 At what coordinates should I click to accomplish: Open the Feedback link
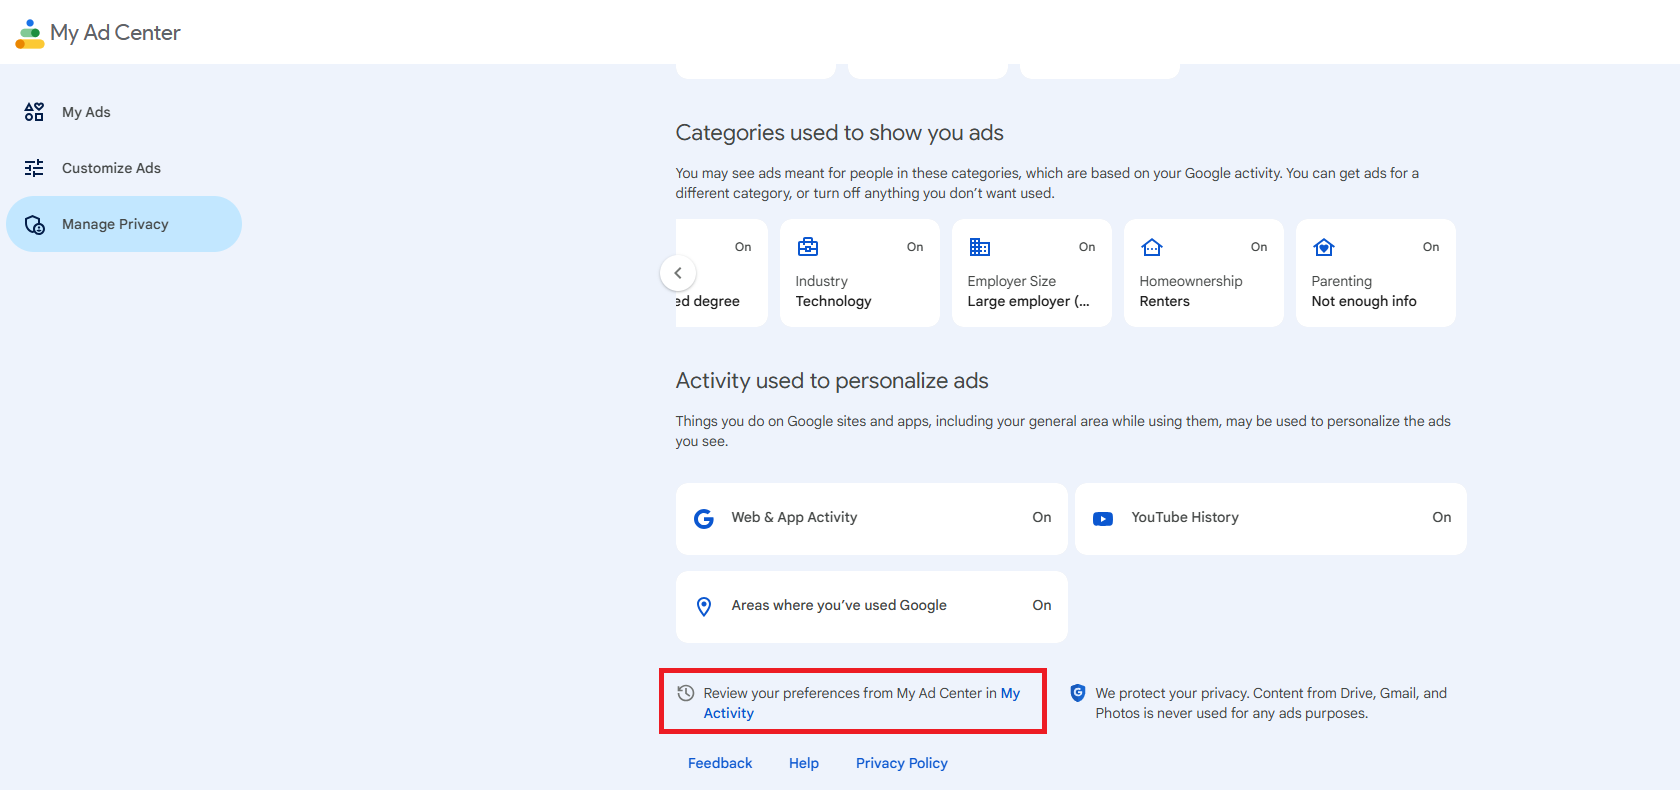click(x=720, y=763)
